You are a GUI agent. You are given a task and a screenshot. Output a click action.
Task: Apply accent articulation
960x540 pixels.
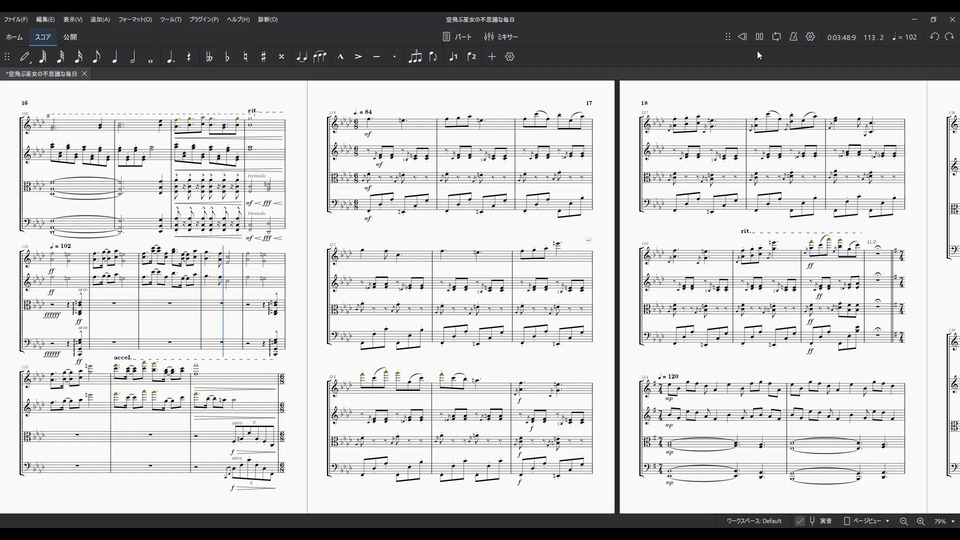[x=358, y=56]
